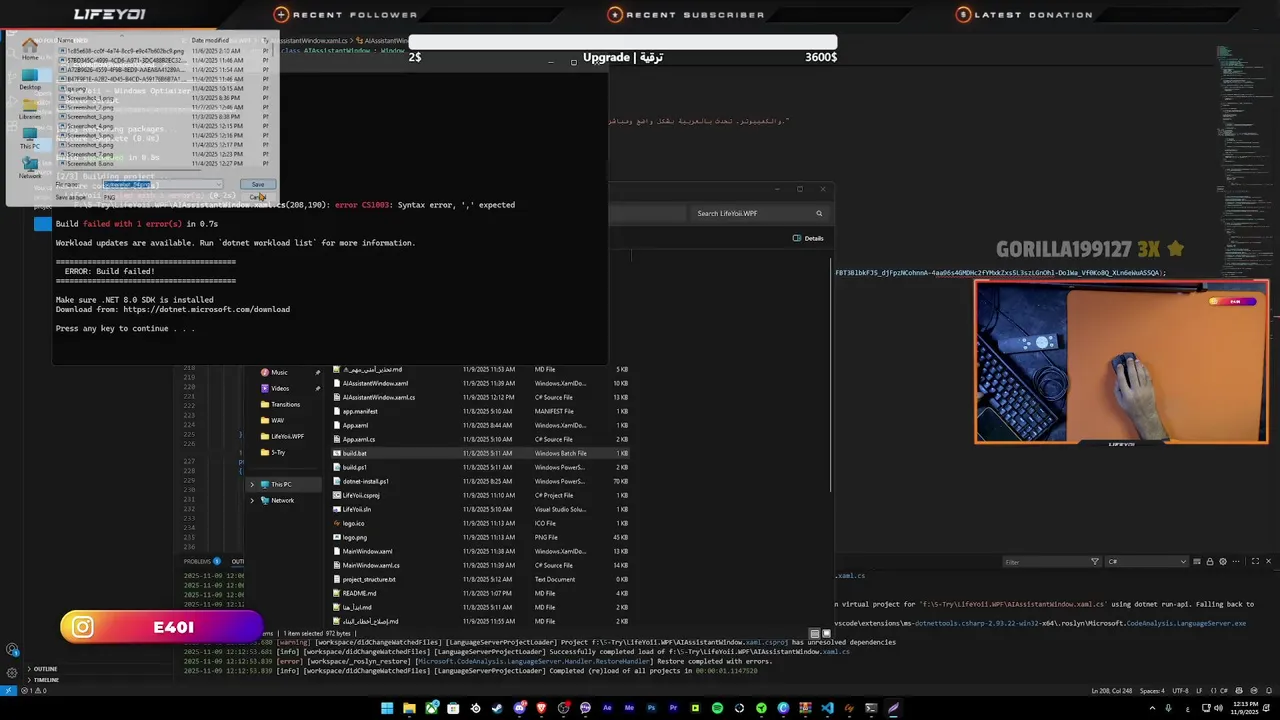
Task: Expand This PC in Explorer tree
Action: coord(252,484)
